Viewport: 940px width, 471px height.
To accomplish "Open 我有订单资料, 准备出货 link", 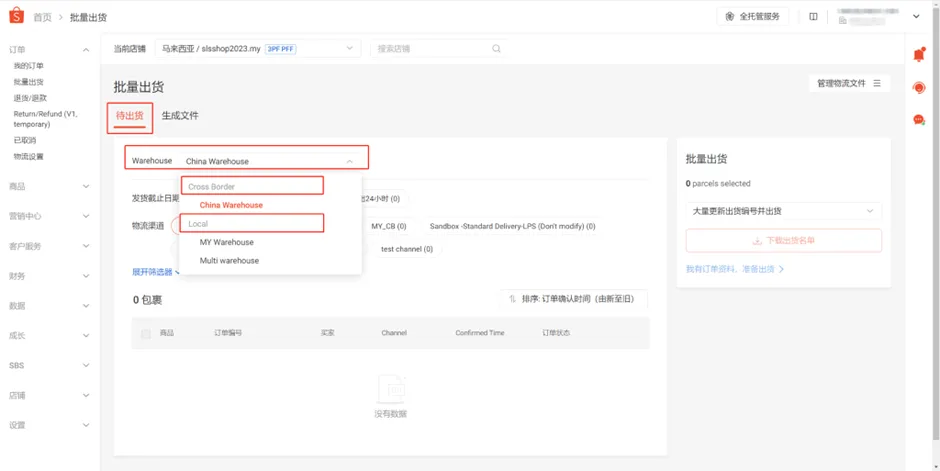I will 735,270.
